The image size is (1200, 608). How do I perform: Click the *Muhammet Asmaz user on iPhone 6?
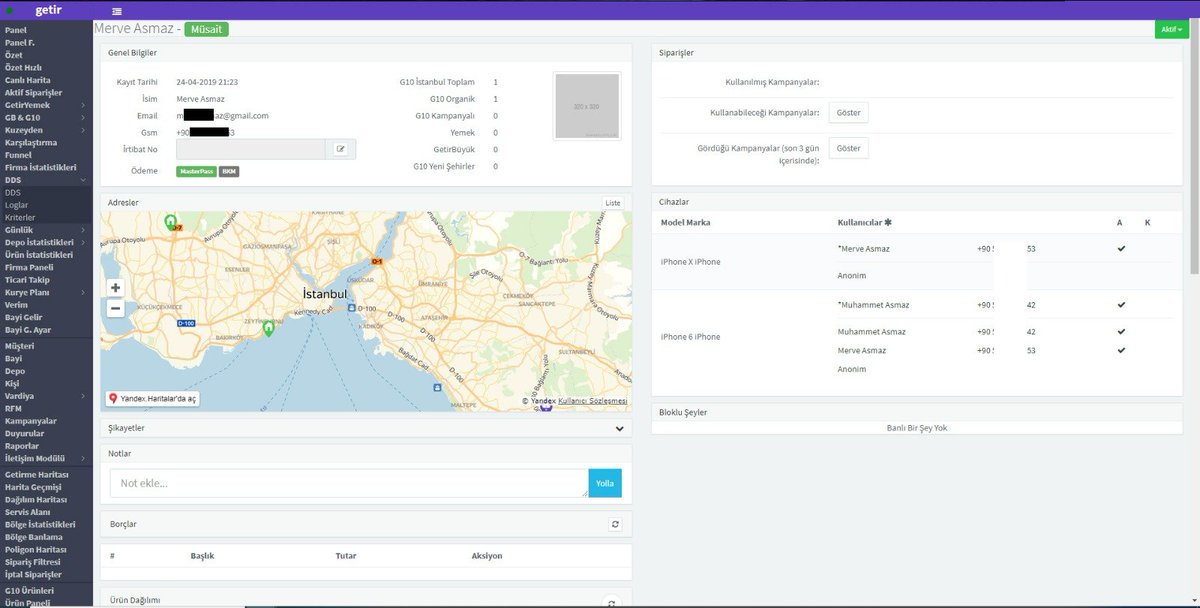click(873, 305)
